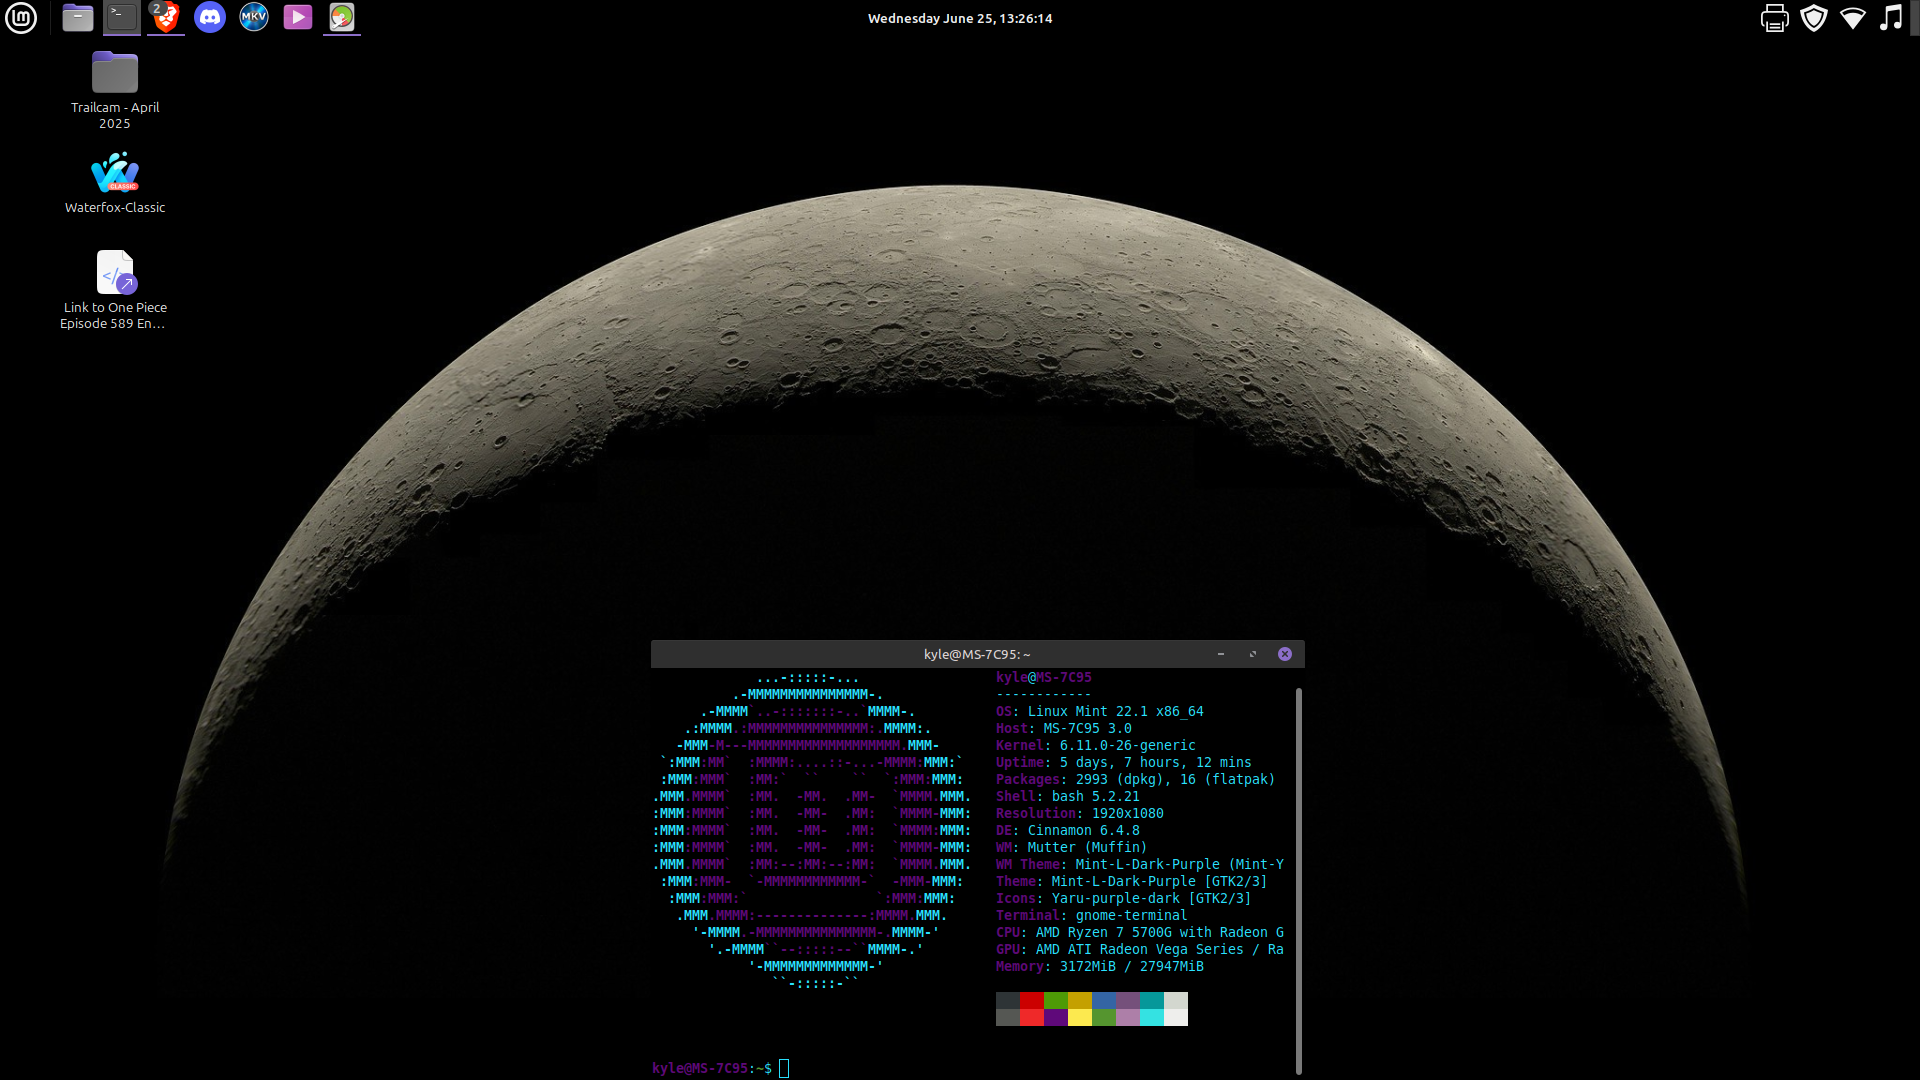Click the blue swatch in neofetch top row

pos(1104,1000)
